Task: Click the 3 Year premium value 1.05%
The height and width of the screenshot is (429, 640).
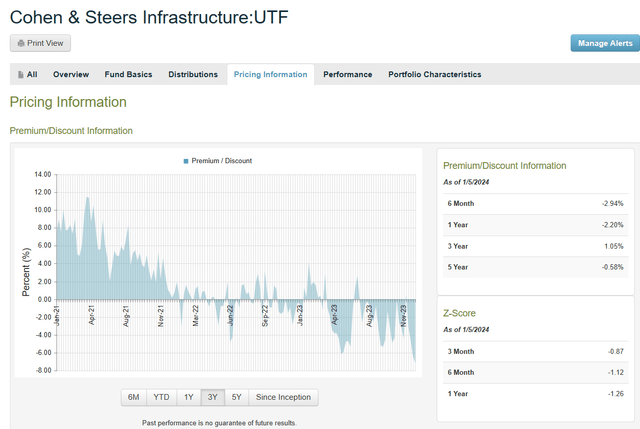Action: (614, 246)
